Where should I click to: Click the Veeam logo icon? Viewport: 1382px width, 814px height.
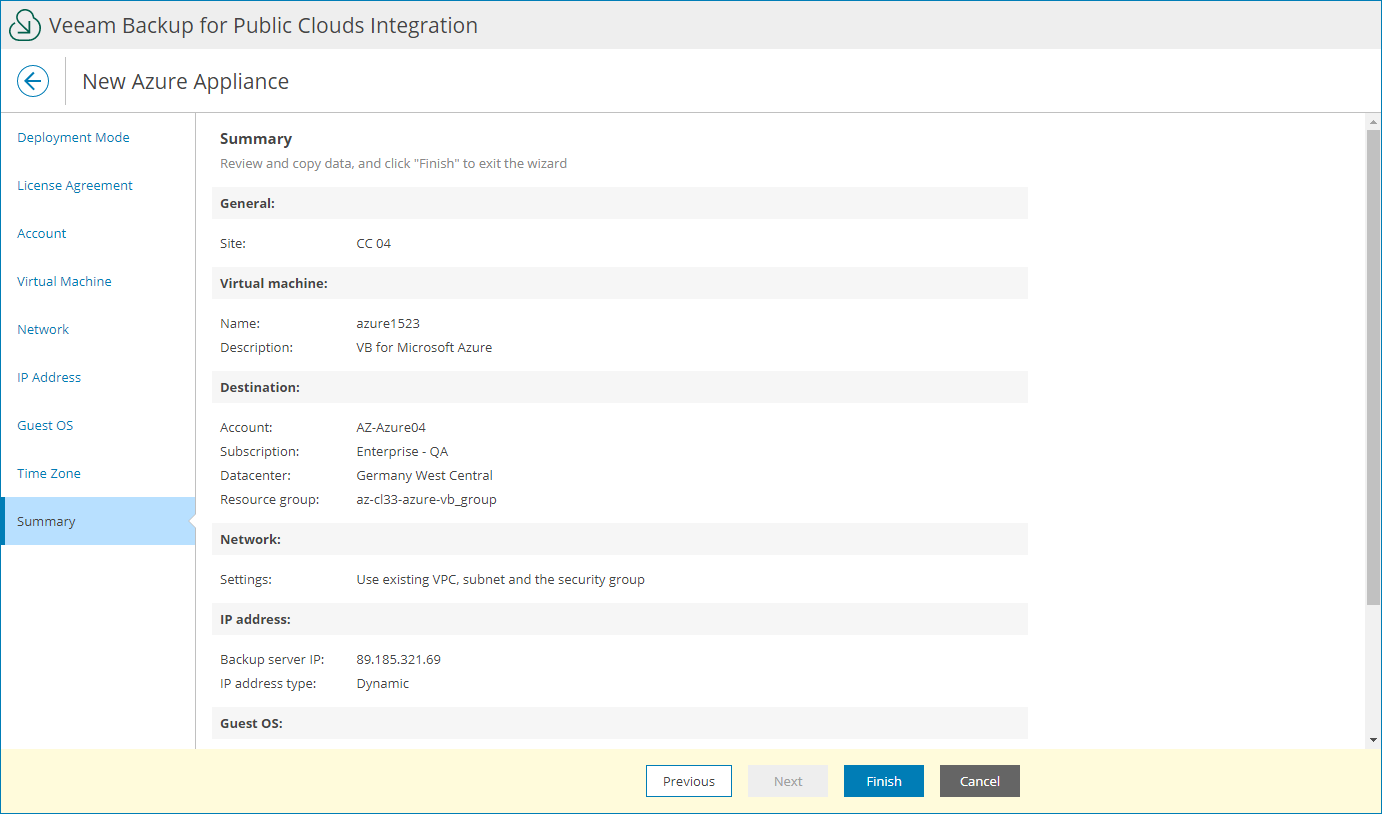click(x=25, y=26)
